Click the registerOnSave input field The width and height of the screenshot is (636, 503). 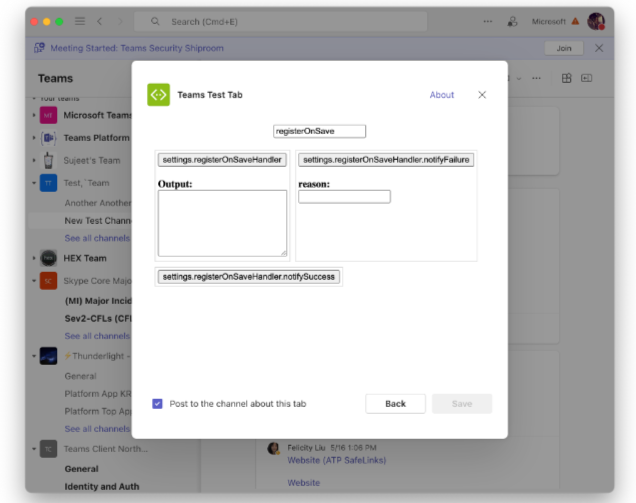(x=319, y=131)
